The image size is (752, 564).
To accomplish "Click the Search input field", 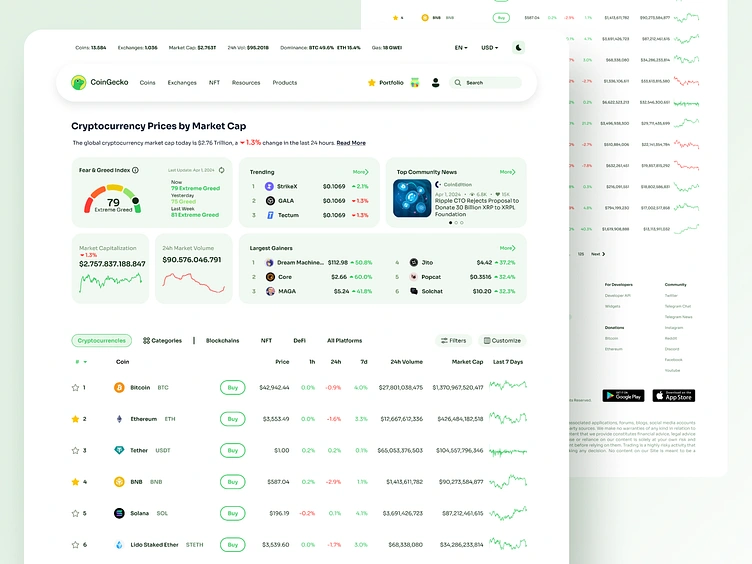I will [485, 82].
